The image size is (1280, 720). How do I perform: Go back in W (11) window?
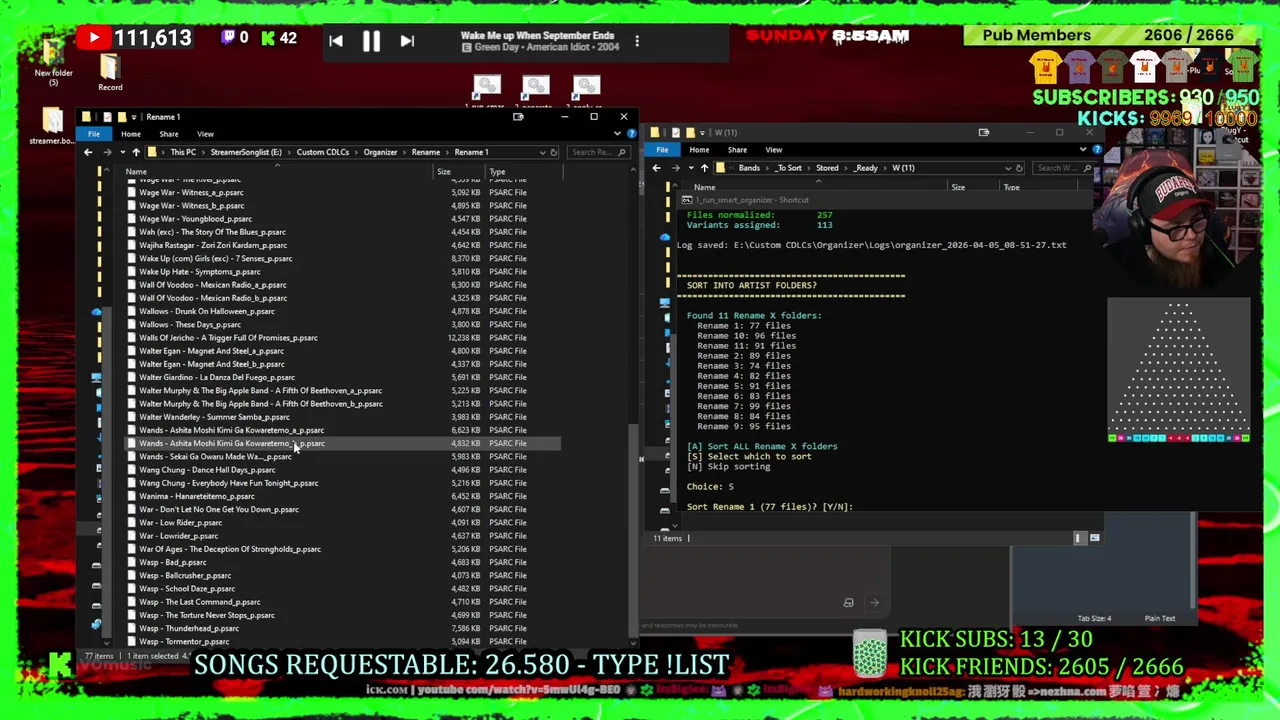coord(656,168)
